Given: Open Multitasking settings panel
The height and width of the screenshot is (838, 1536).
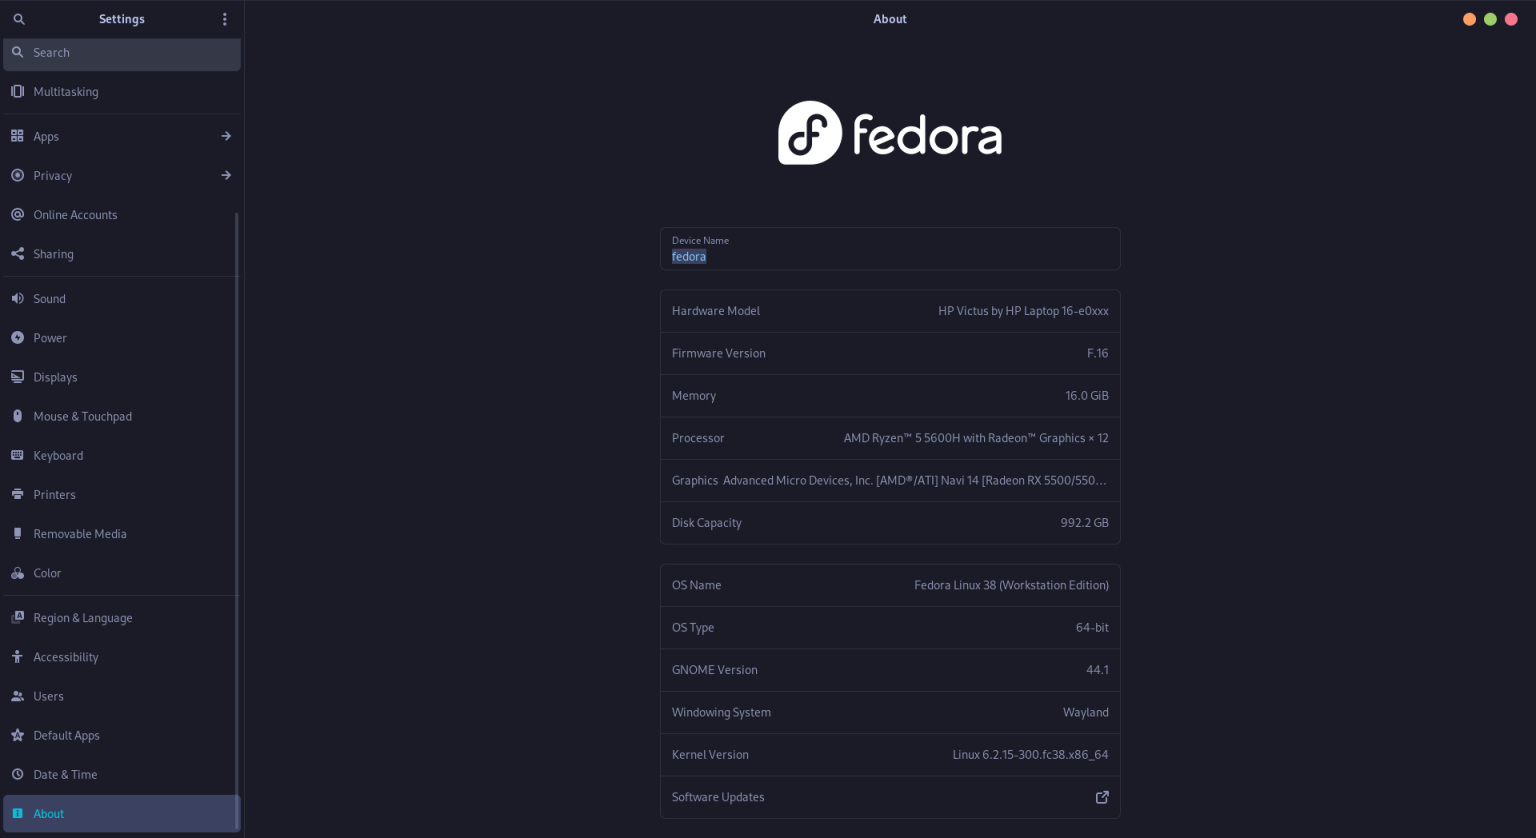Looking at the screenshot, I should [x=66, y=92].
